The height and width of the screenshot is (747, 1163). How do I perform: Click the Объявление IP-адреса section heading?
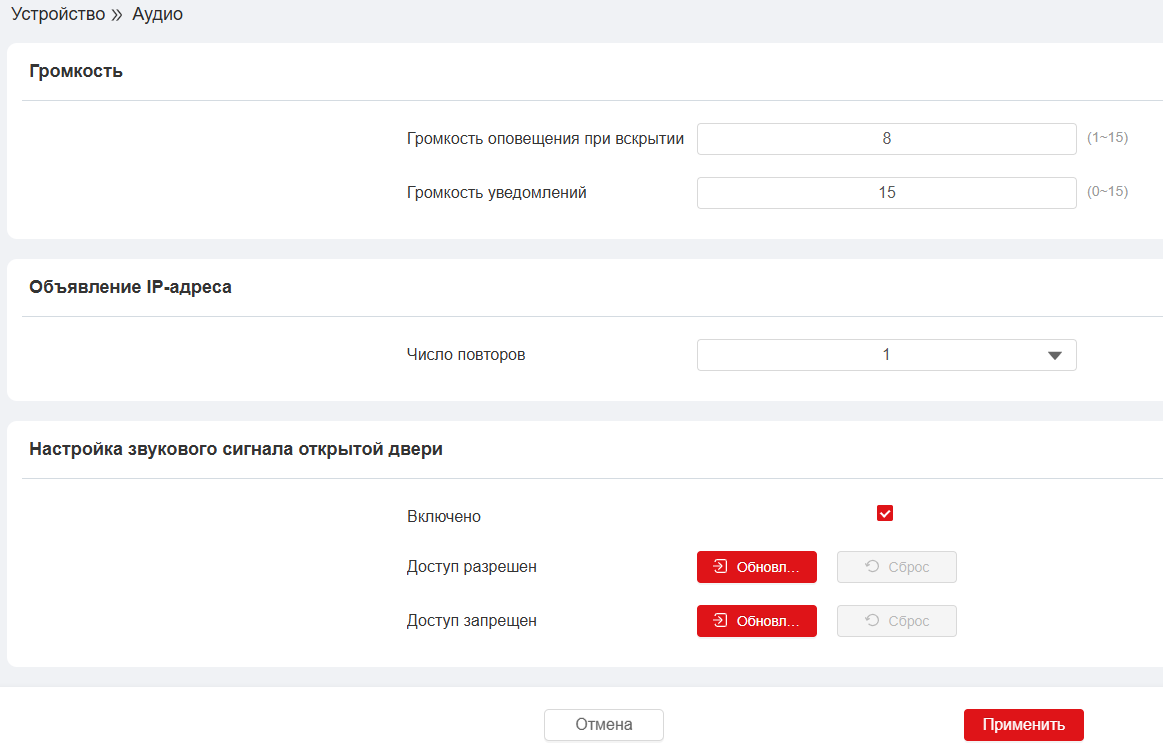(x=131, y=287)
